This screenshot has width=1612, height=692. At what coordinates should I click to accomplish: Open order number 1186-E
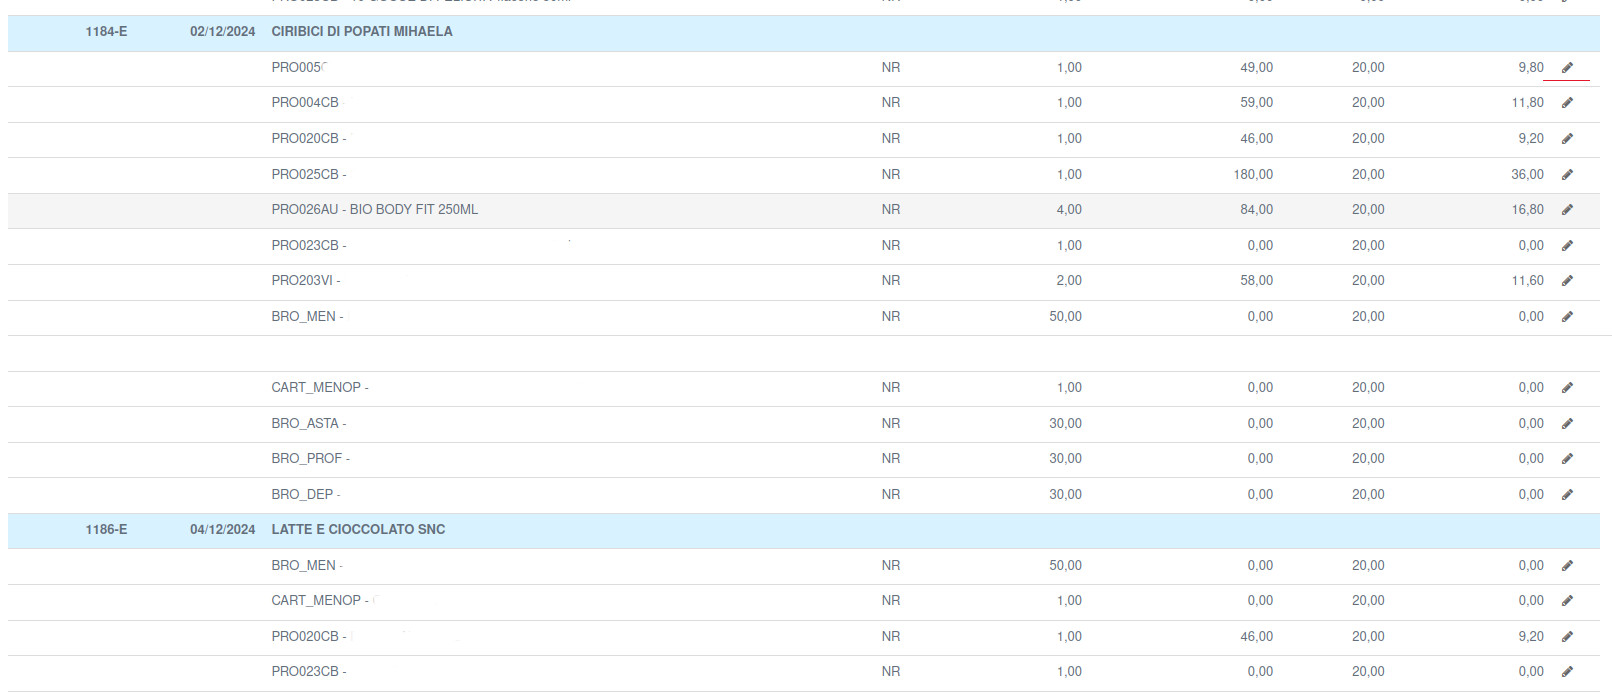106,530
